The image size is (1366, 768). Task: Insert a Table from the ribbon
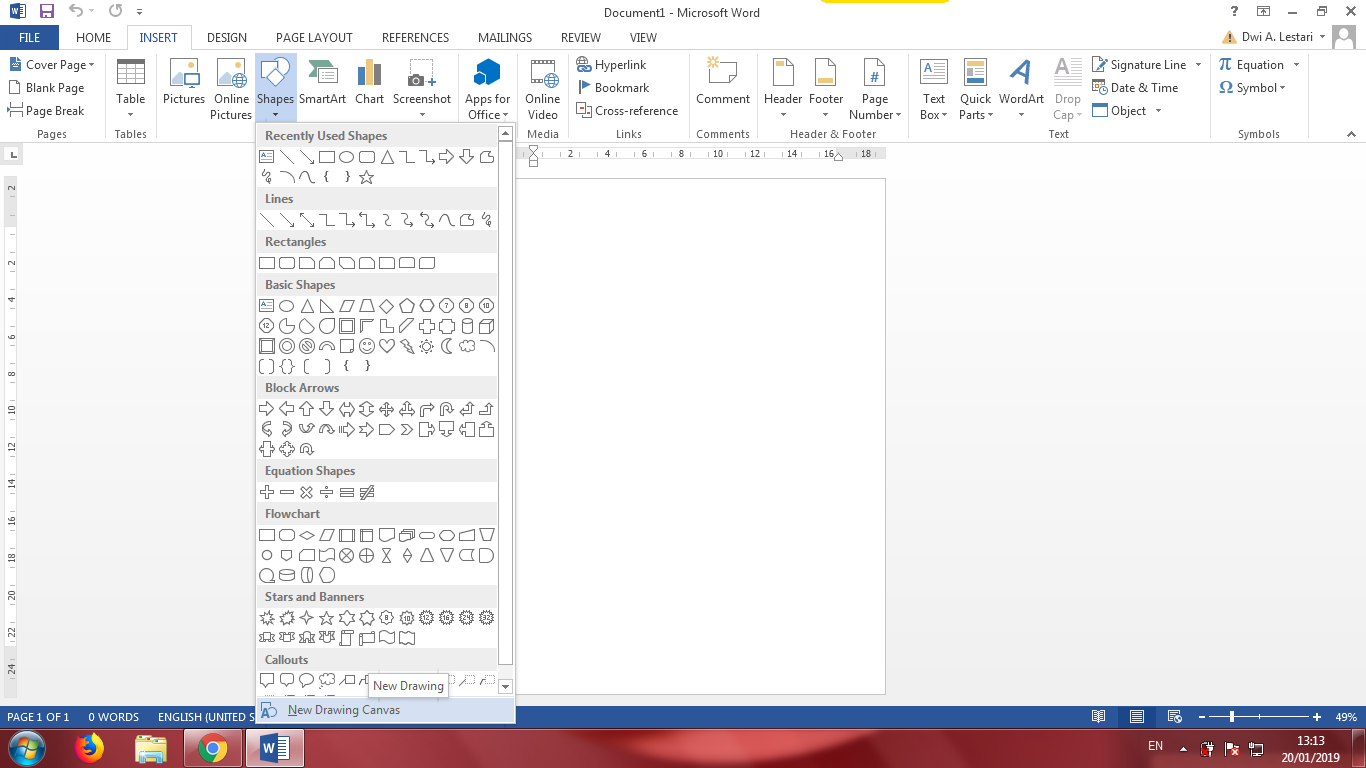(x=131, y=88)
